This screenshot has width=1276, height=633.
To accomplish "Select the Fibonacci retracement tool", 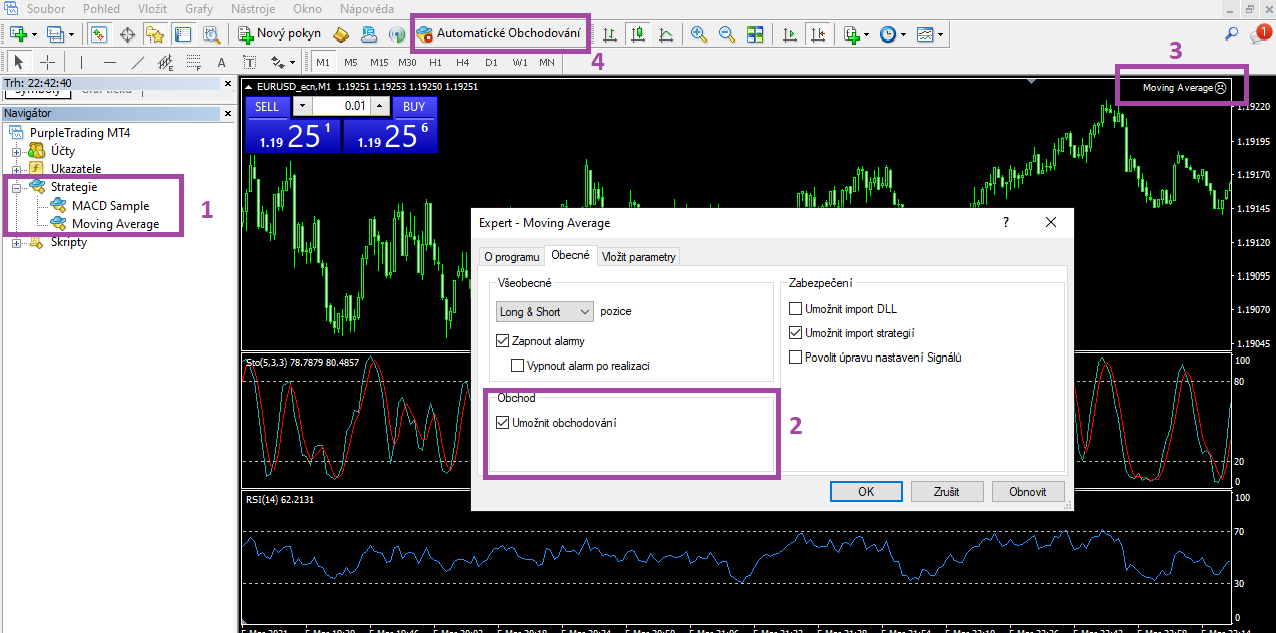I will coord(193,62).
